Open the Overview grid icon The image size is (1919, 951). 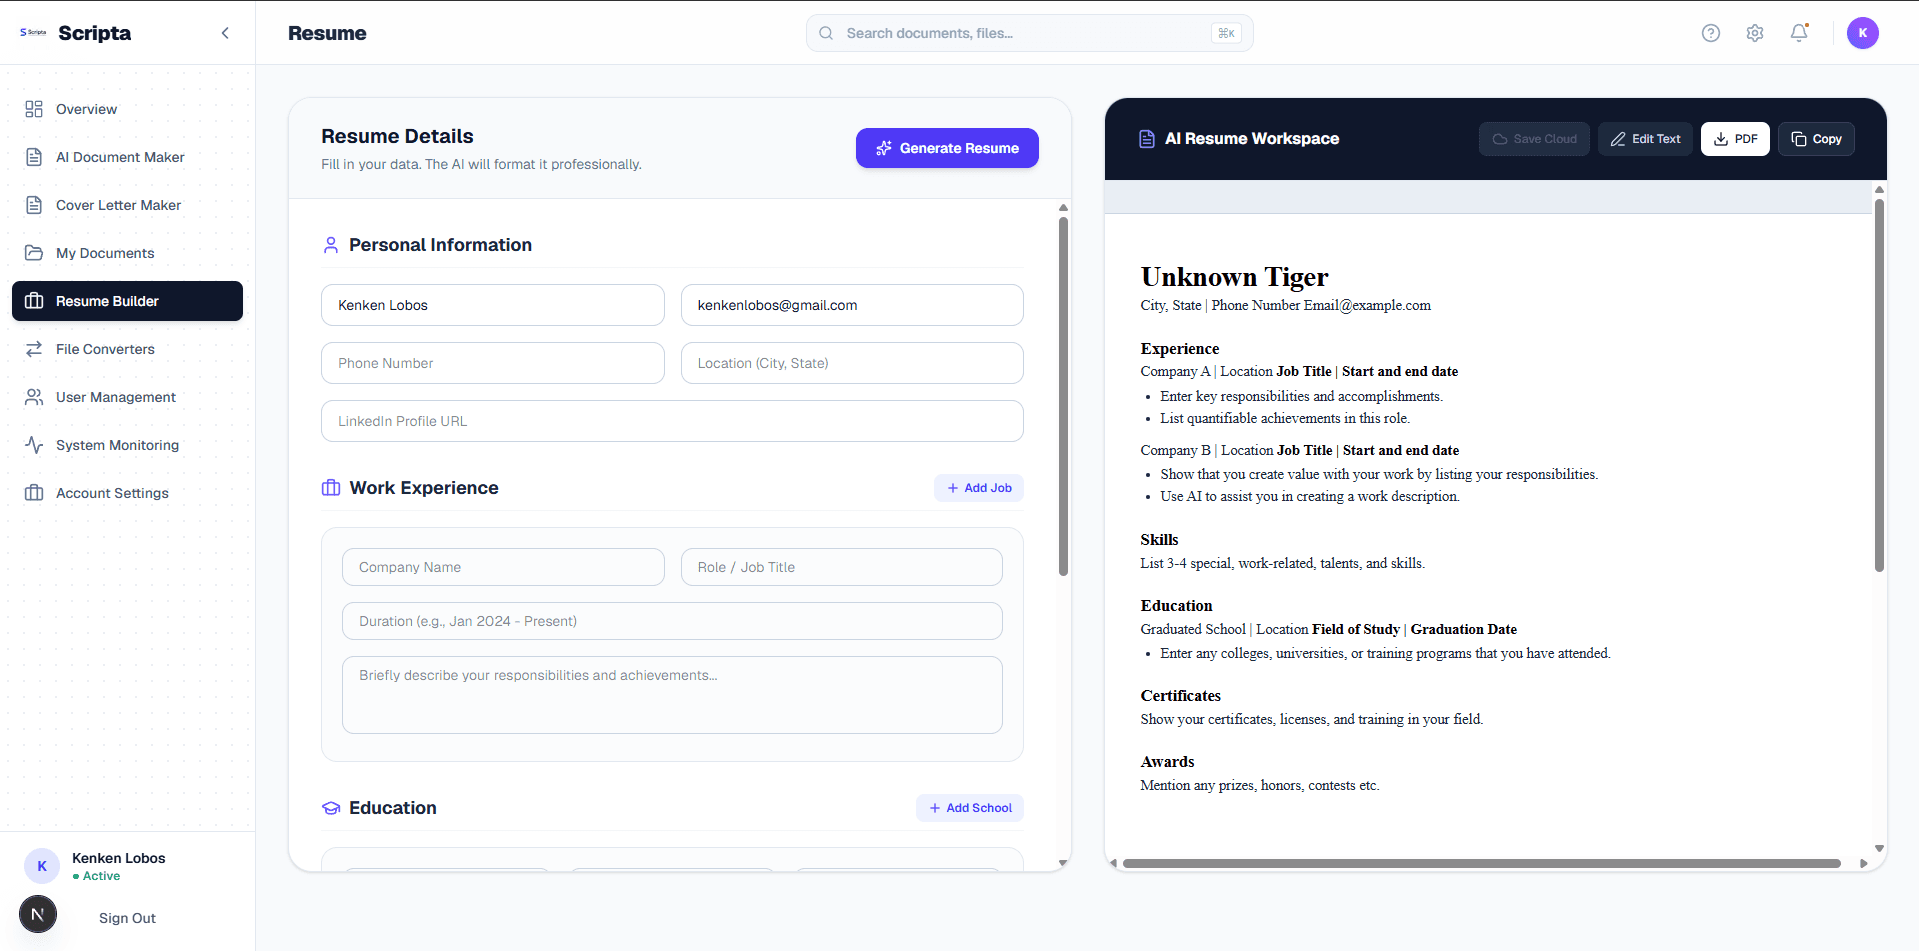click(x=34, y=109)
